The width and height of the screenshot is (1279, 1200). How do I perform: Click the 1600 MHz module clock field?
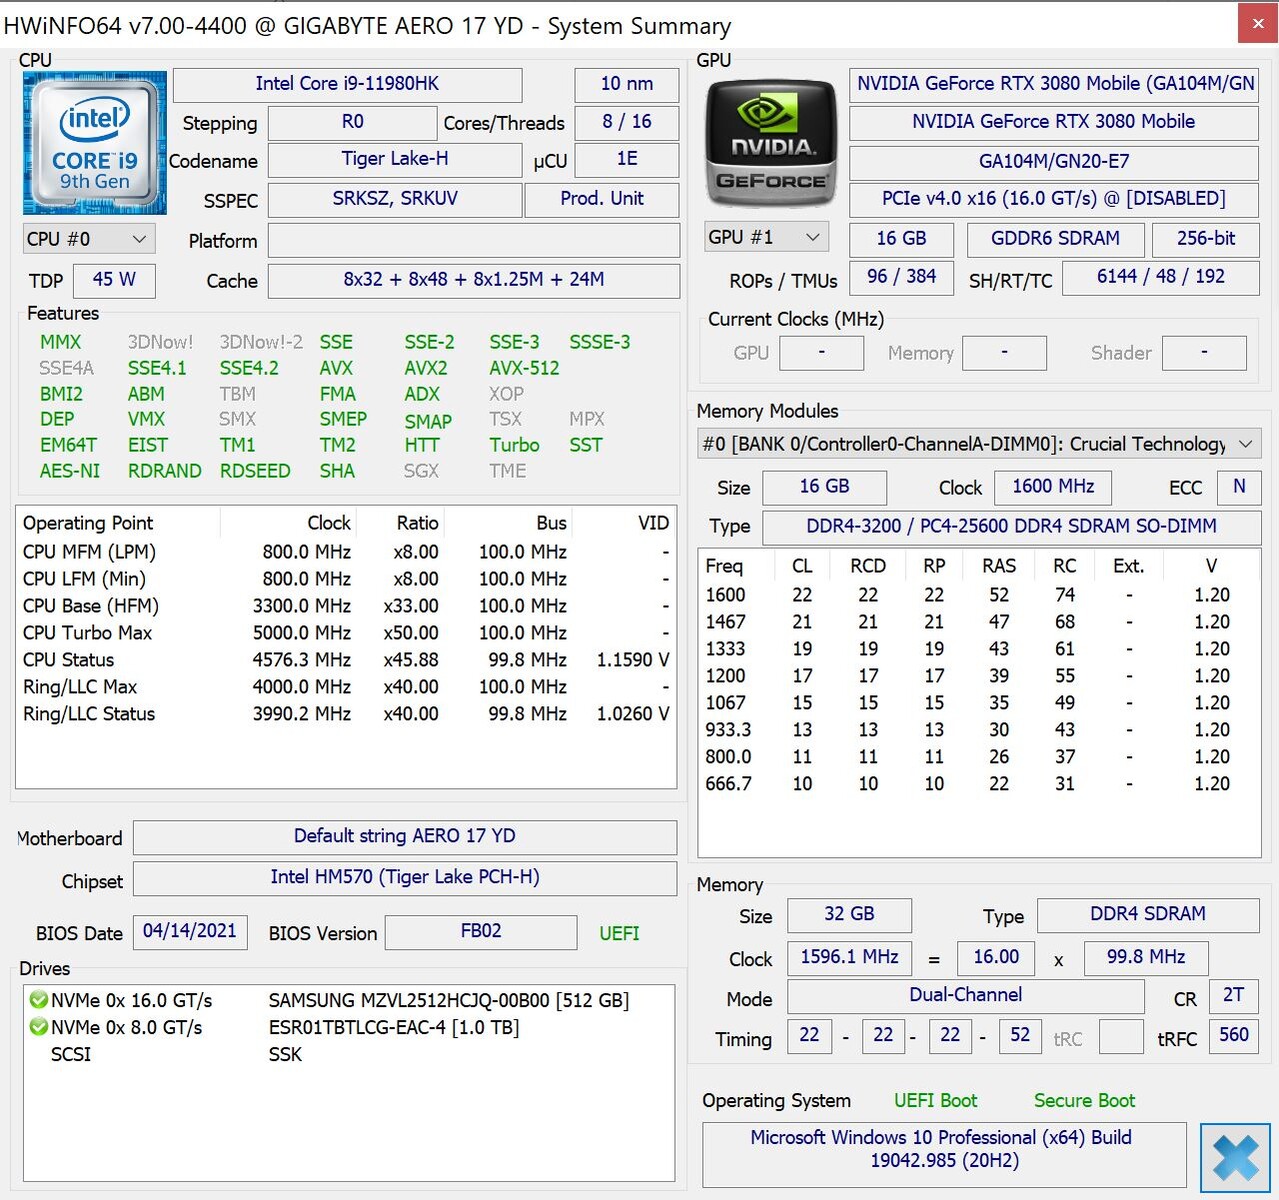coord(1053,487)
